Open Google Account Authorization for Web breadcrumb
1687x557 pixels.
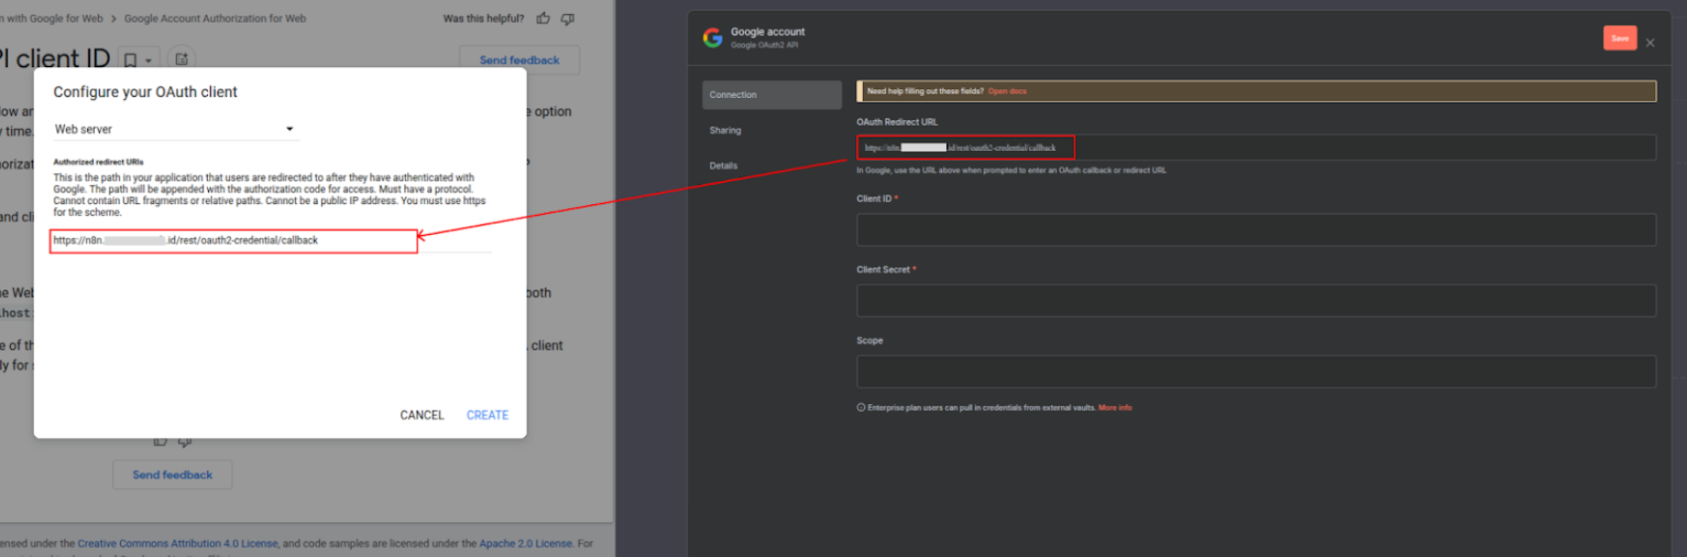pyautogui.click(x=215, y=18)
